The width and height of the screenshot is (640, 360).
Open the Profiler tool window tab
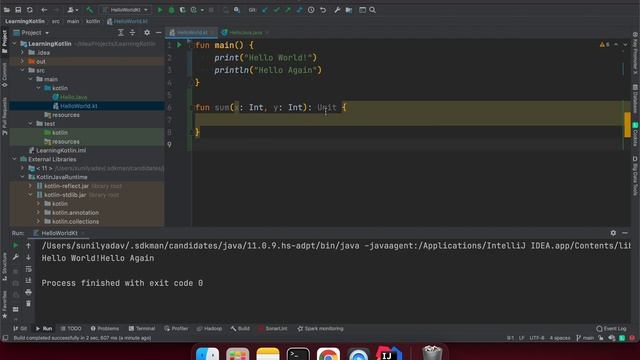[176, 329]
